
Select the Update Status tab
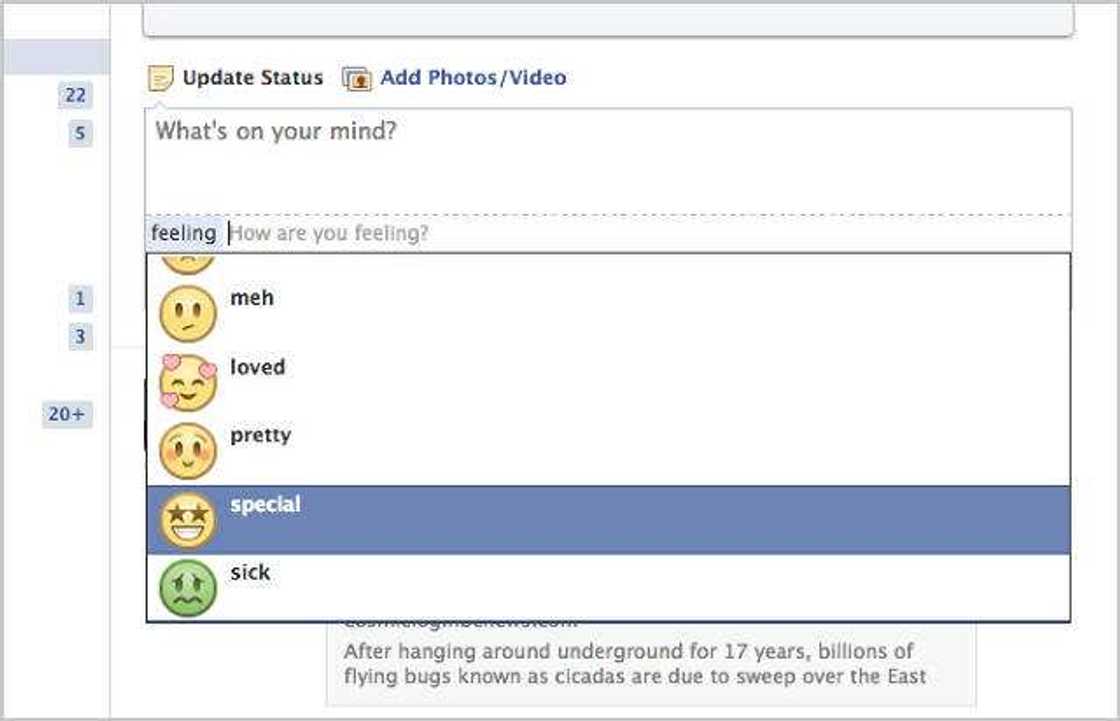tap(252, 78)
